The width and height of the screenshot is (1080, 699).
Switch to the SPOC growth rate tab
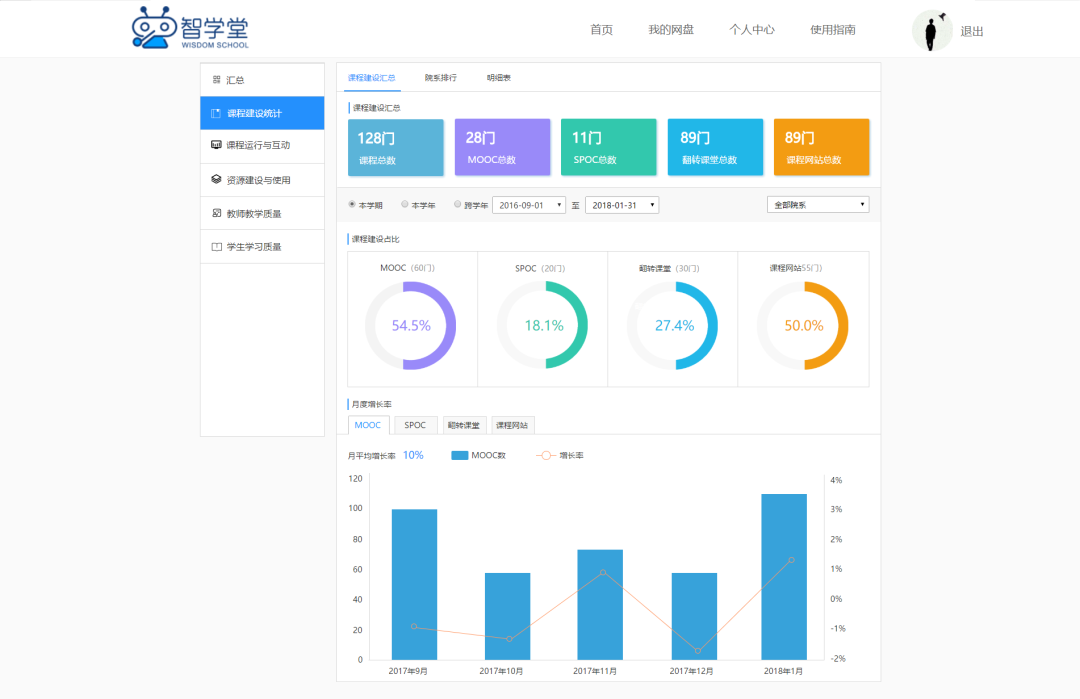click(x=415, y=425)
